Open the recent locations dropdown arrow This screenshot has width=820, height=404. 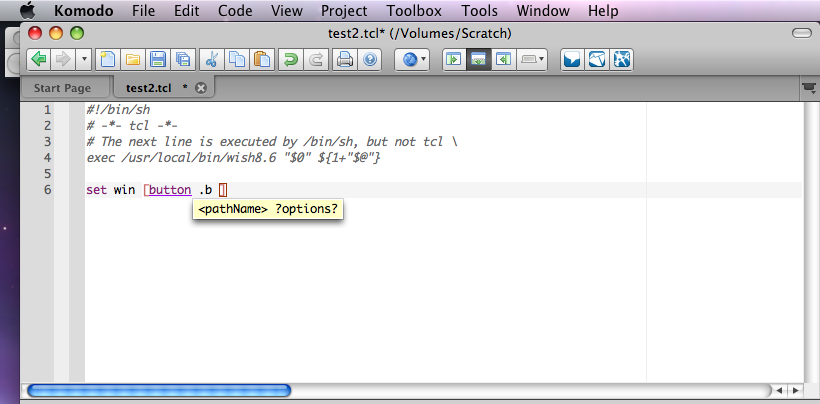tap(84, 59)
